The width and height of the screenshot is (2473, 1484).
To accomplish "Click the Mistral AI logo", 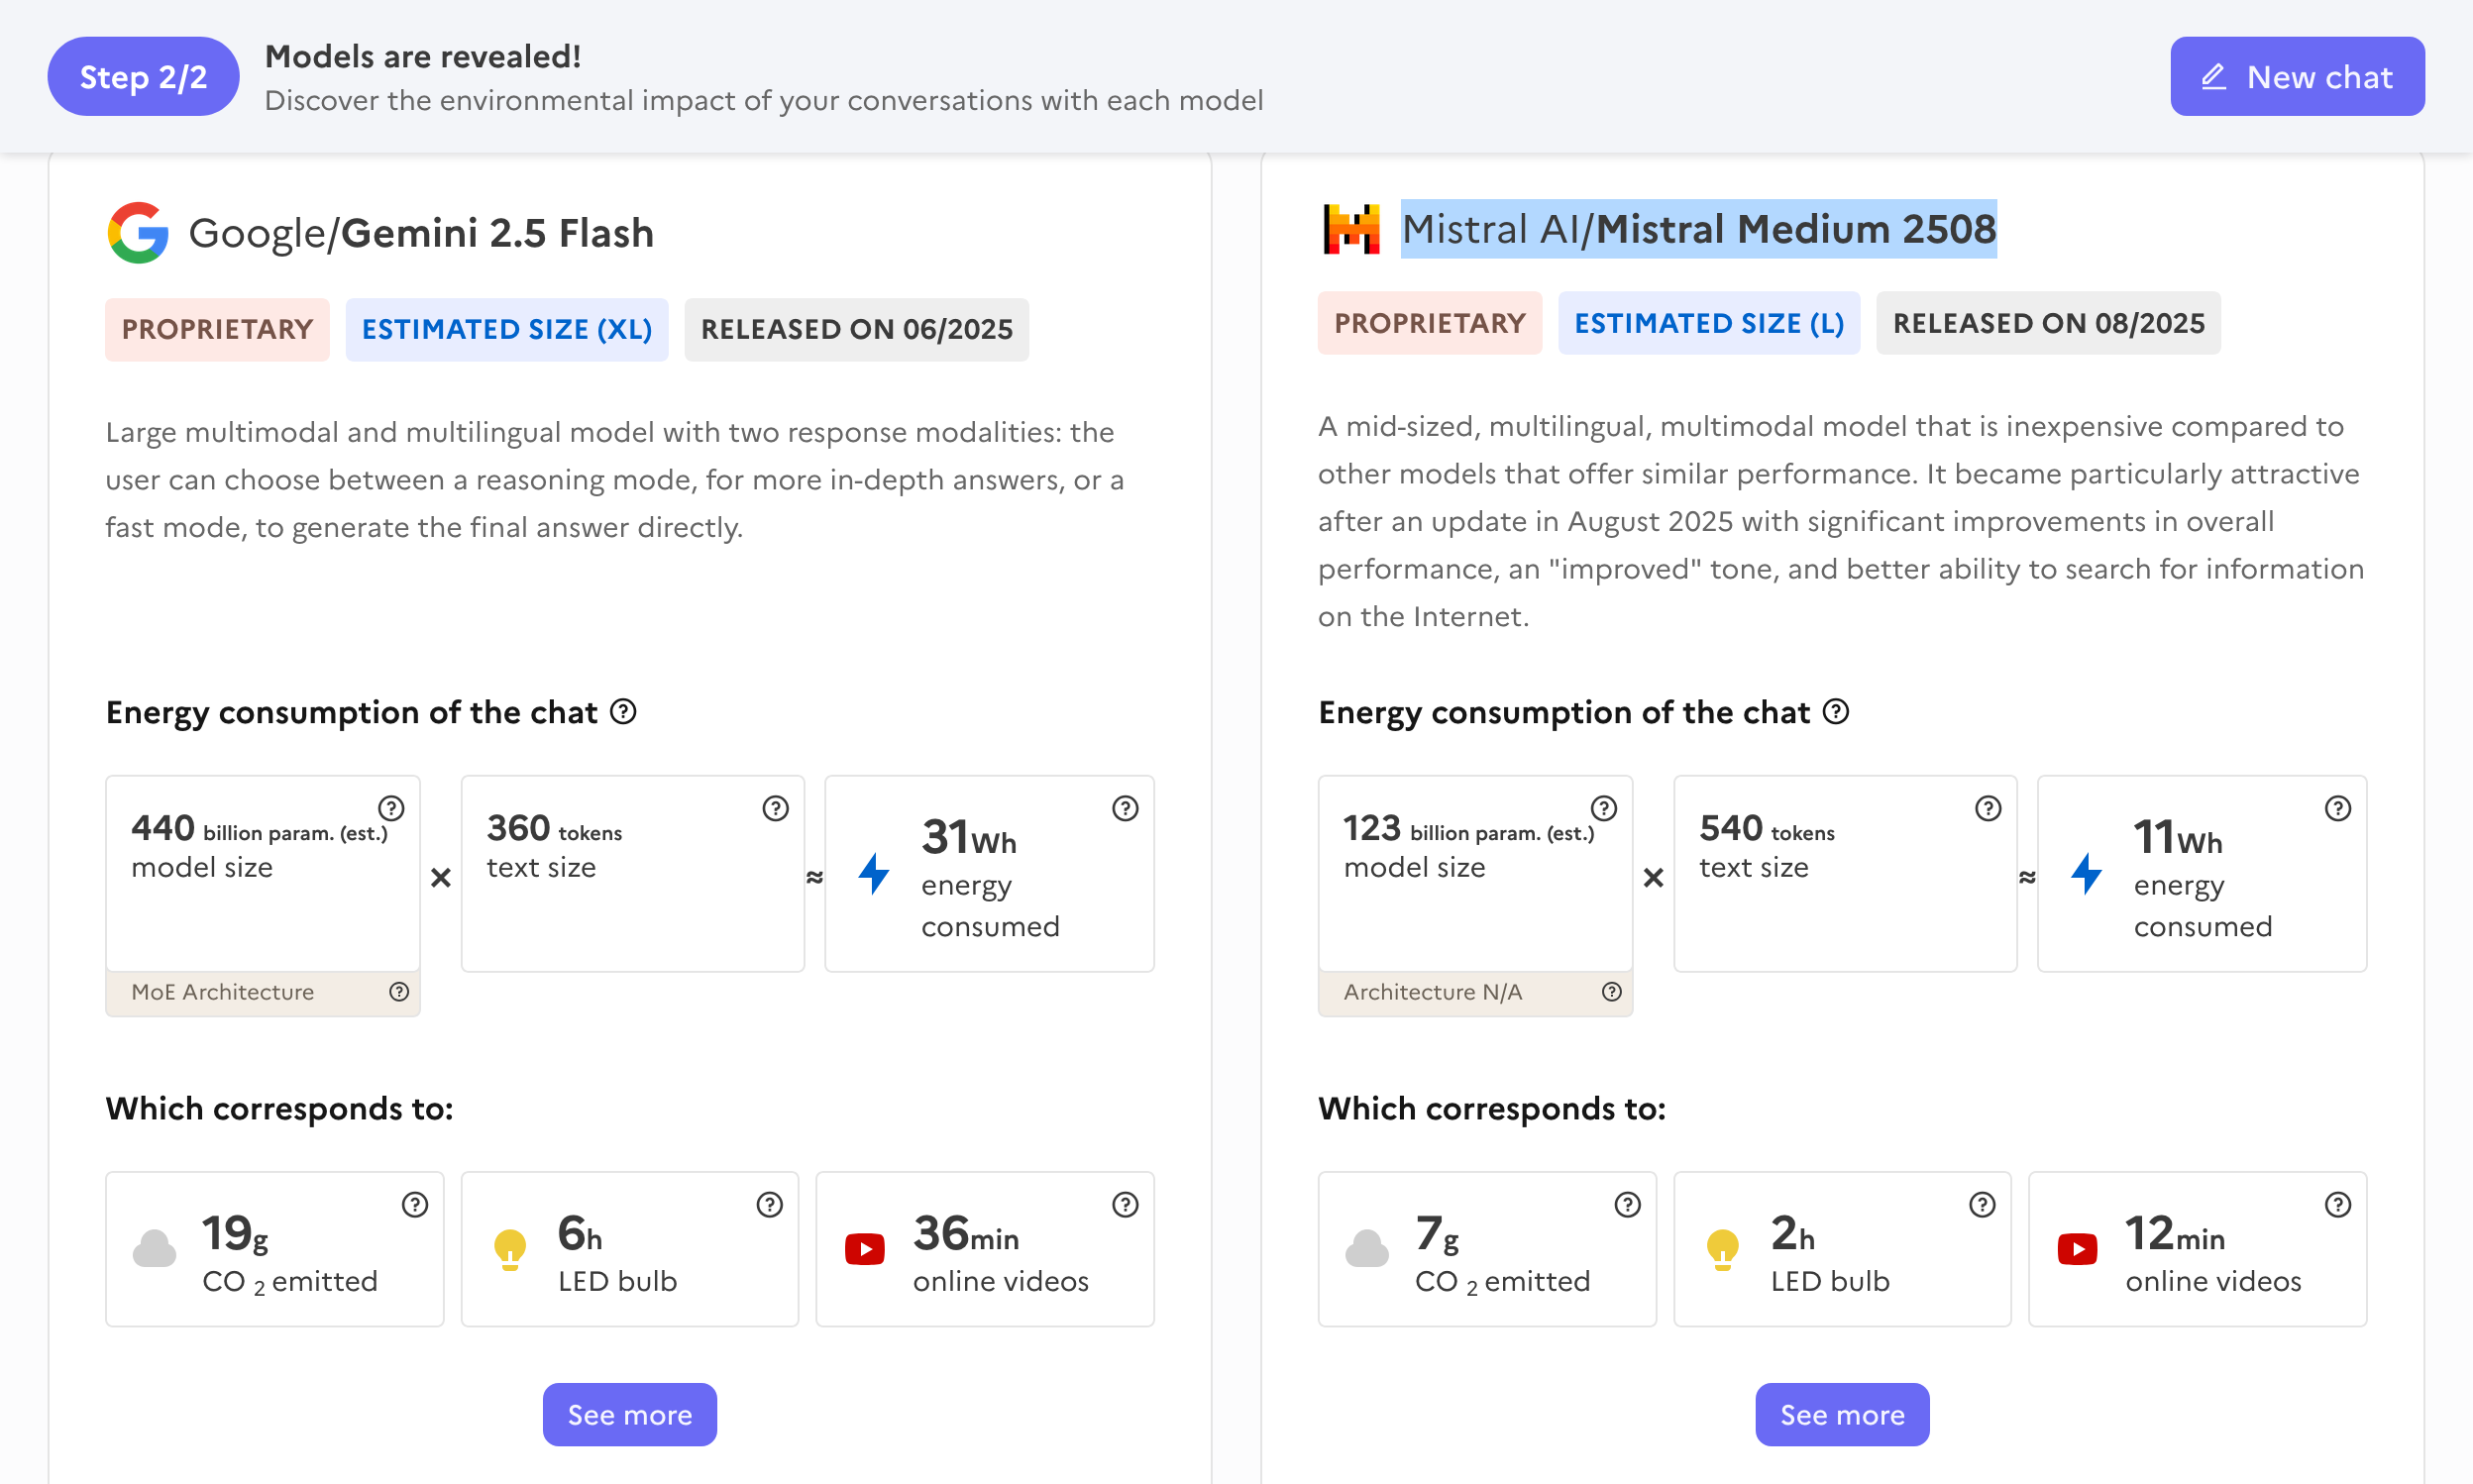I will 1351,229.
